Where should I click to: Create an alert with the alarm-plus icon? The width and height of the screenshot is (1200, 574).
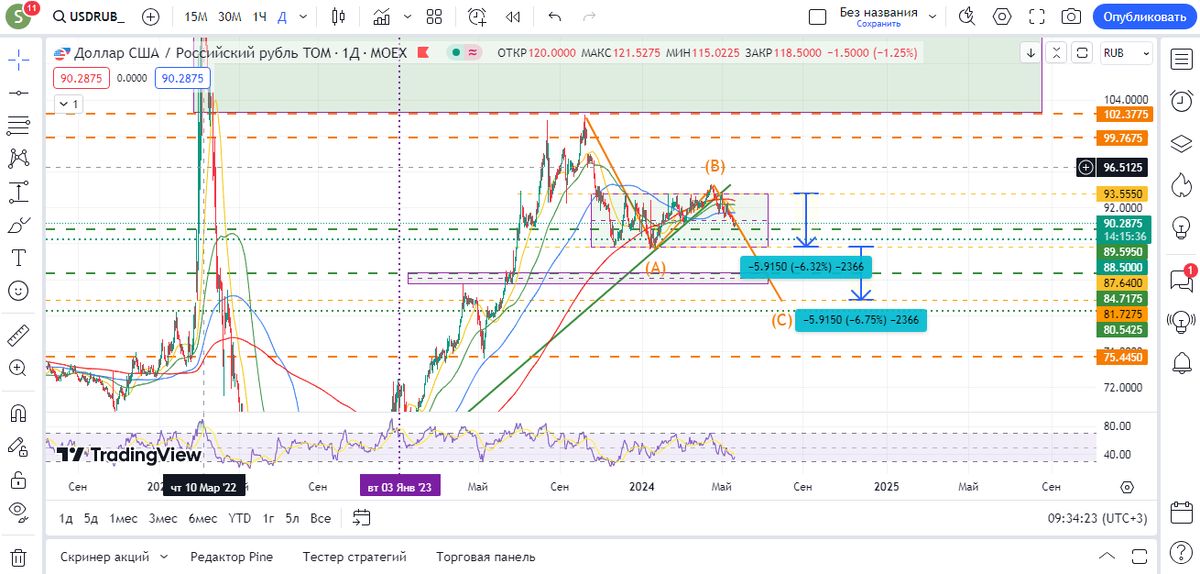coord(478,17)
